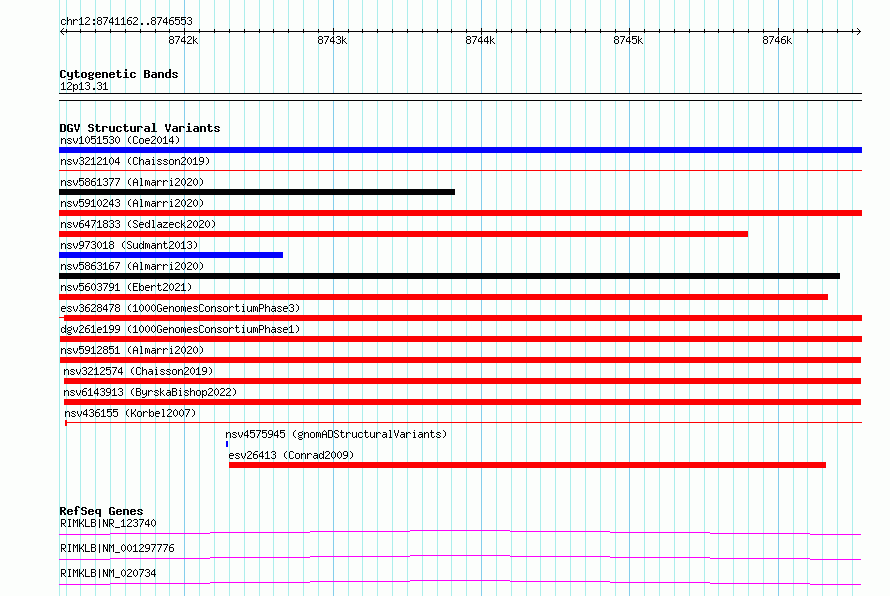This screenshot has width=890, height=596.
Task: Click the nsv6471833 red variant bar
Action: (x=404, y=234)
